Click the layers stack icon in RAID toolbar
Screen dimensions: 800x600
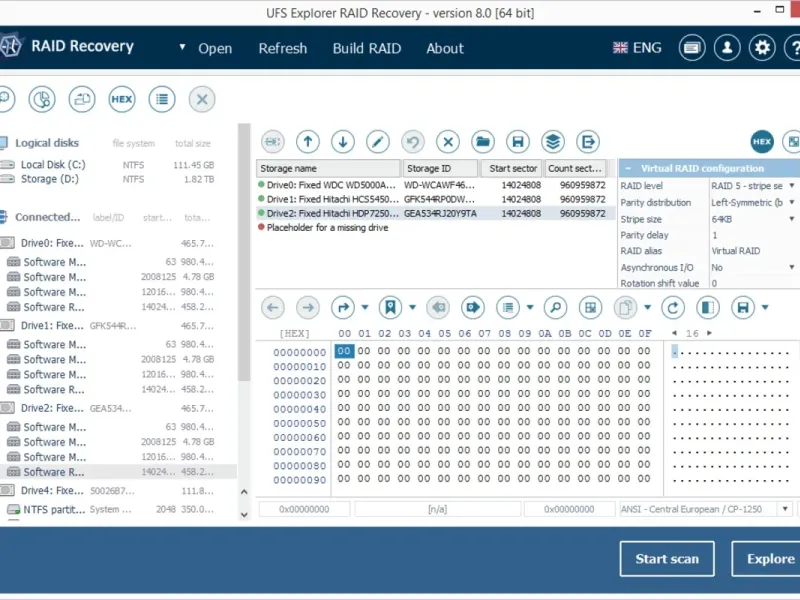coord(553,142)
